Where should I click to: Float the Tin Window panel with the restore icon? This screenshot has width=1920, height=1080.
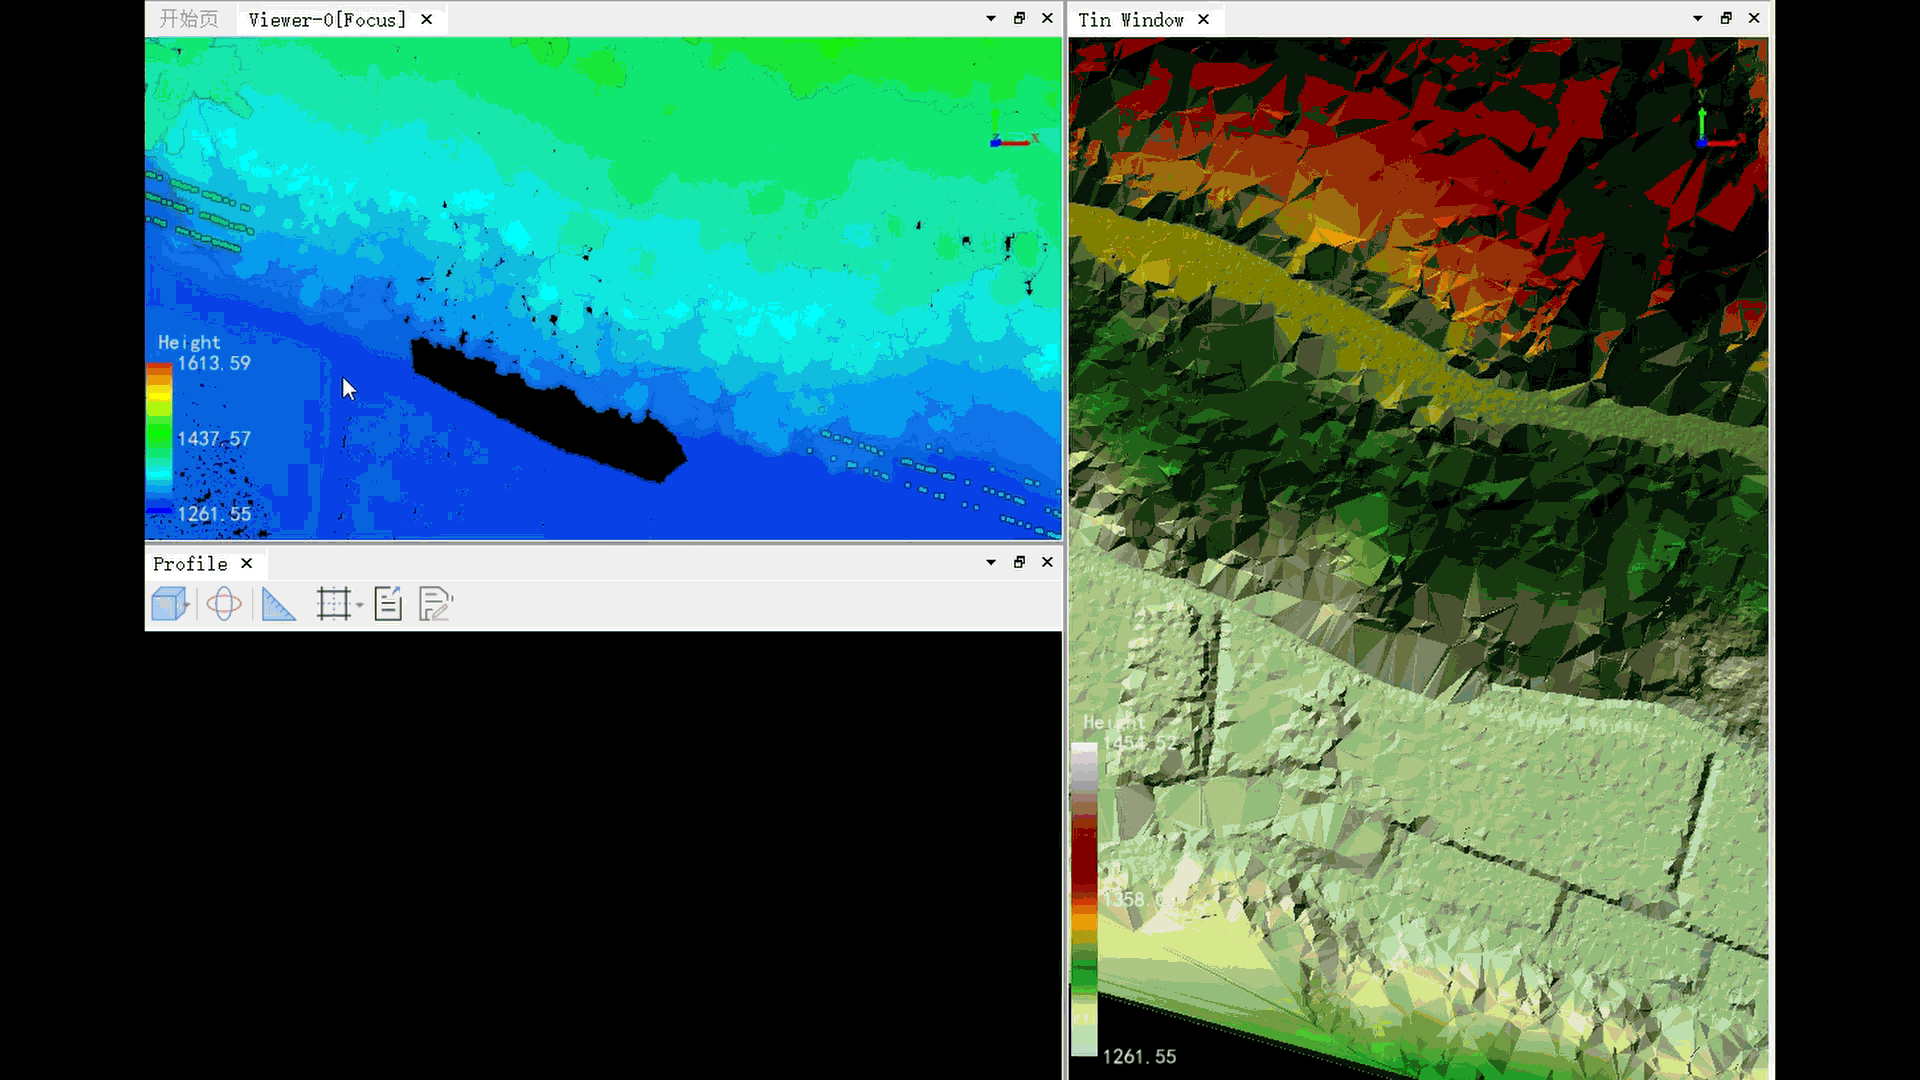tap(1726, 18)
